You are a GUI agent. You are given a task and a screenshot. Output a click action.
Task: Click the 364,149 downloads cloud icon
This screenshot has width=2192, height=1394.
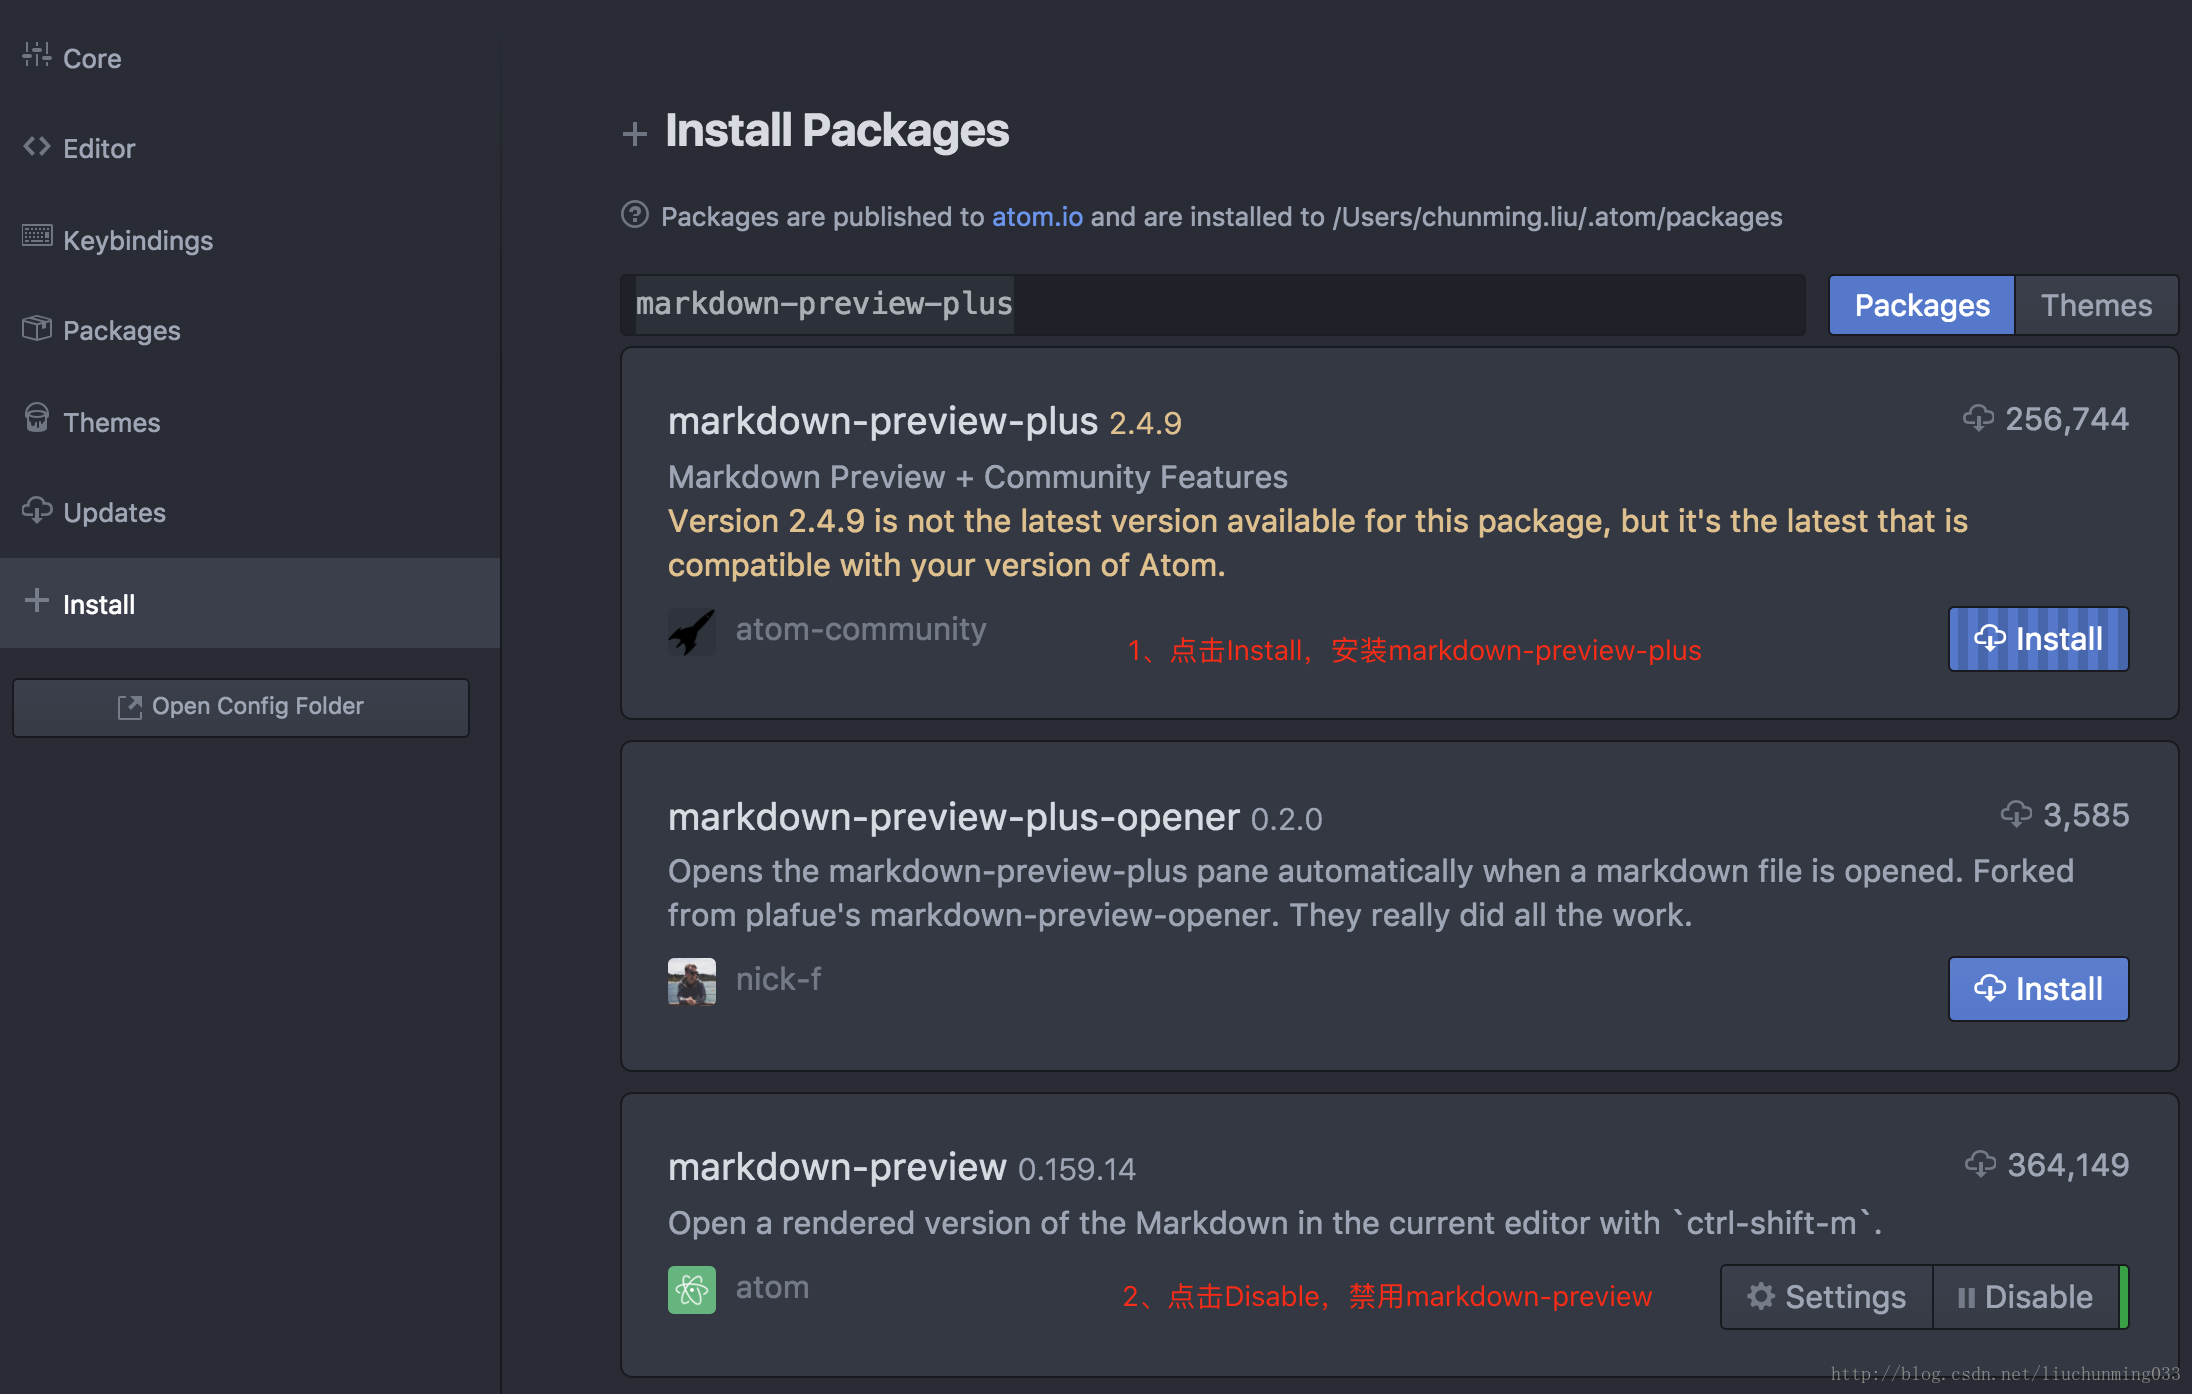(1981, 1164)
